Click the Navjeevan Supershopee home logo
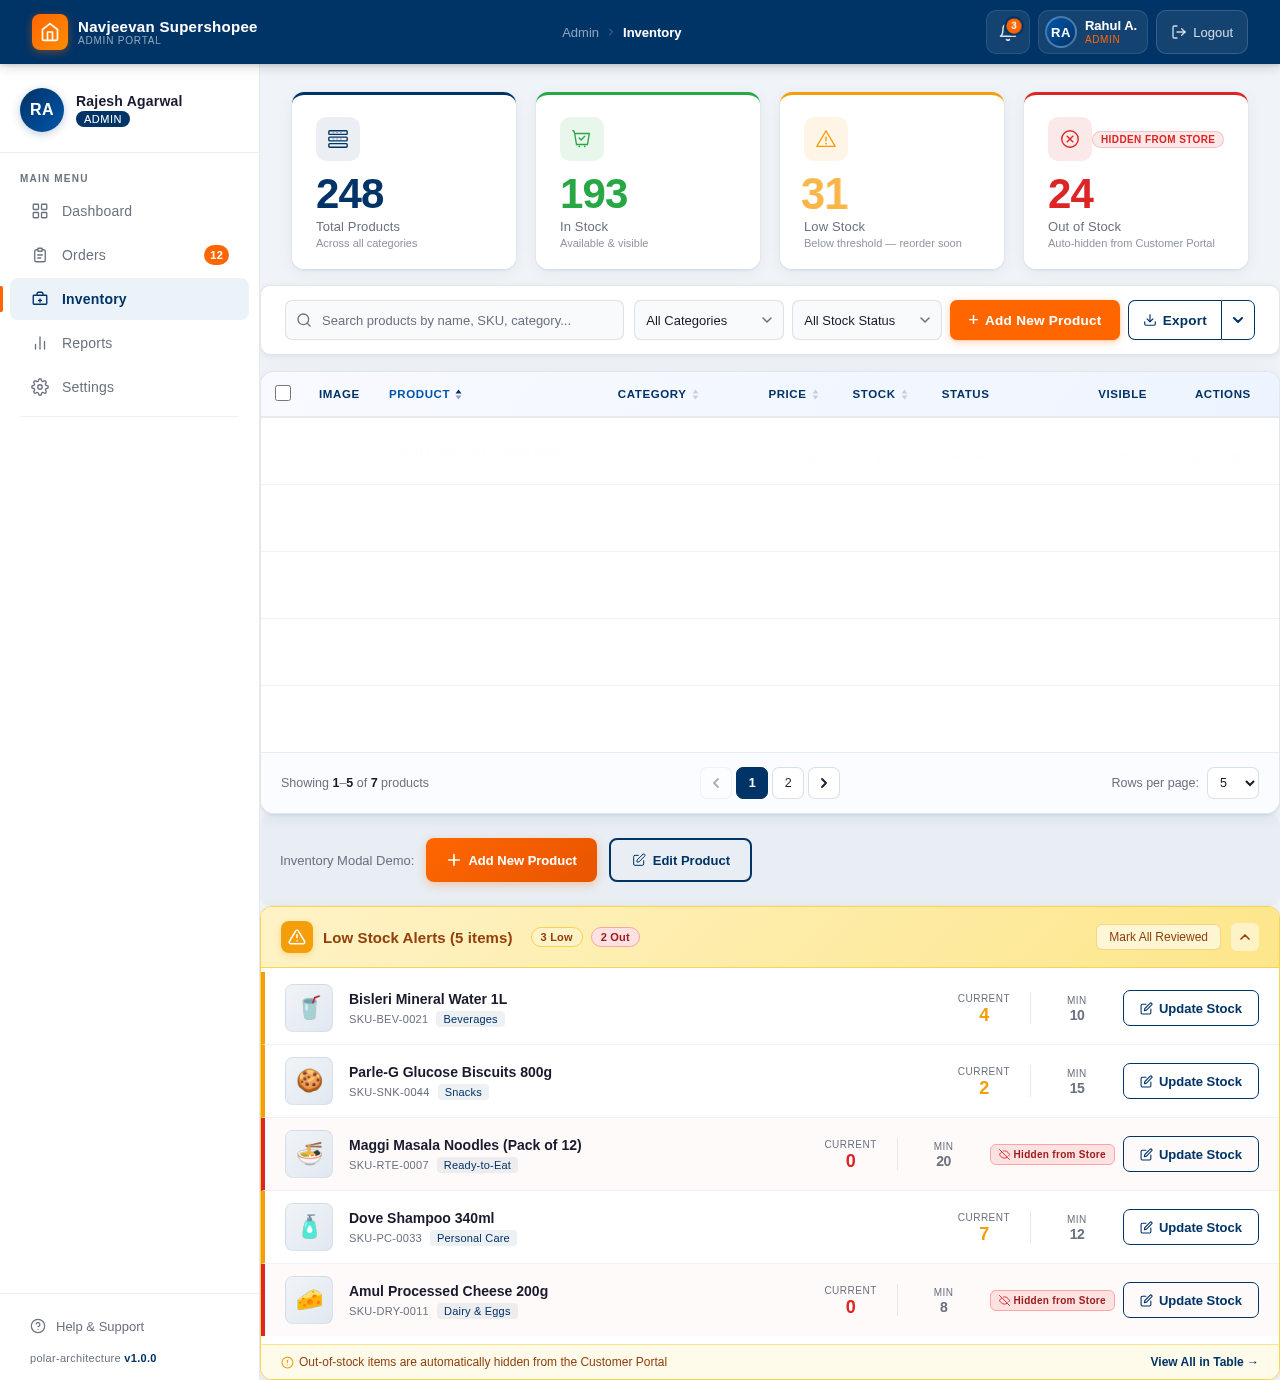Image resolution: width=1280 pixels, height=1380 pixels. pyautogui.click(x=50, y=32)
